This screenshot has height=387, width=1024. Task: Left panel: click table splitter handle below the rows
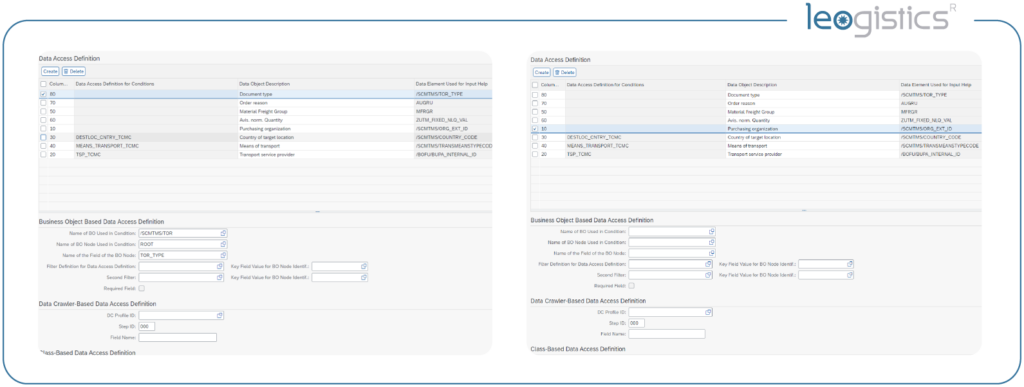(x=317, y=212)
